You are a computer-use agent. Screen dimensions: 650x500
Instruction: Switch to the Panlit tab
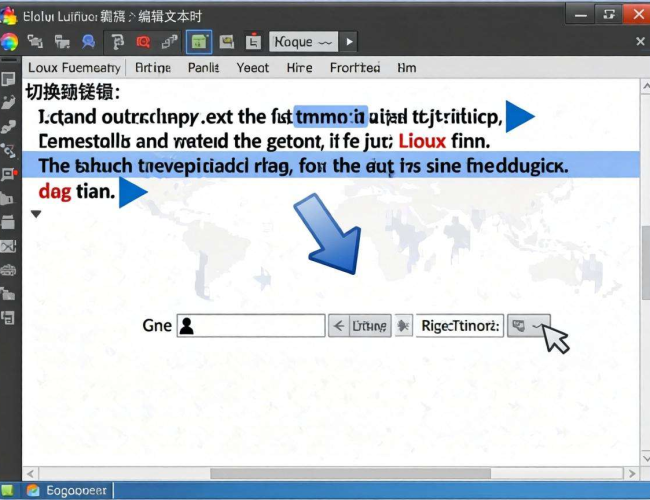pyautogui.click(x=203, y=68)
